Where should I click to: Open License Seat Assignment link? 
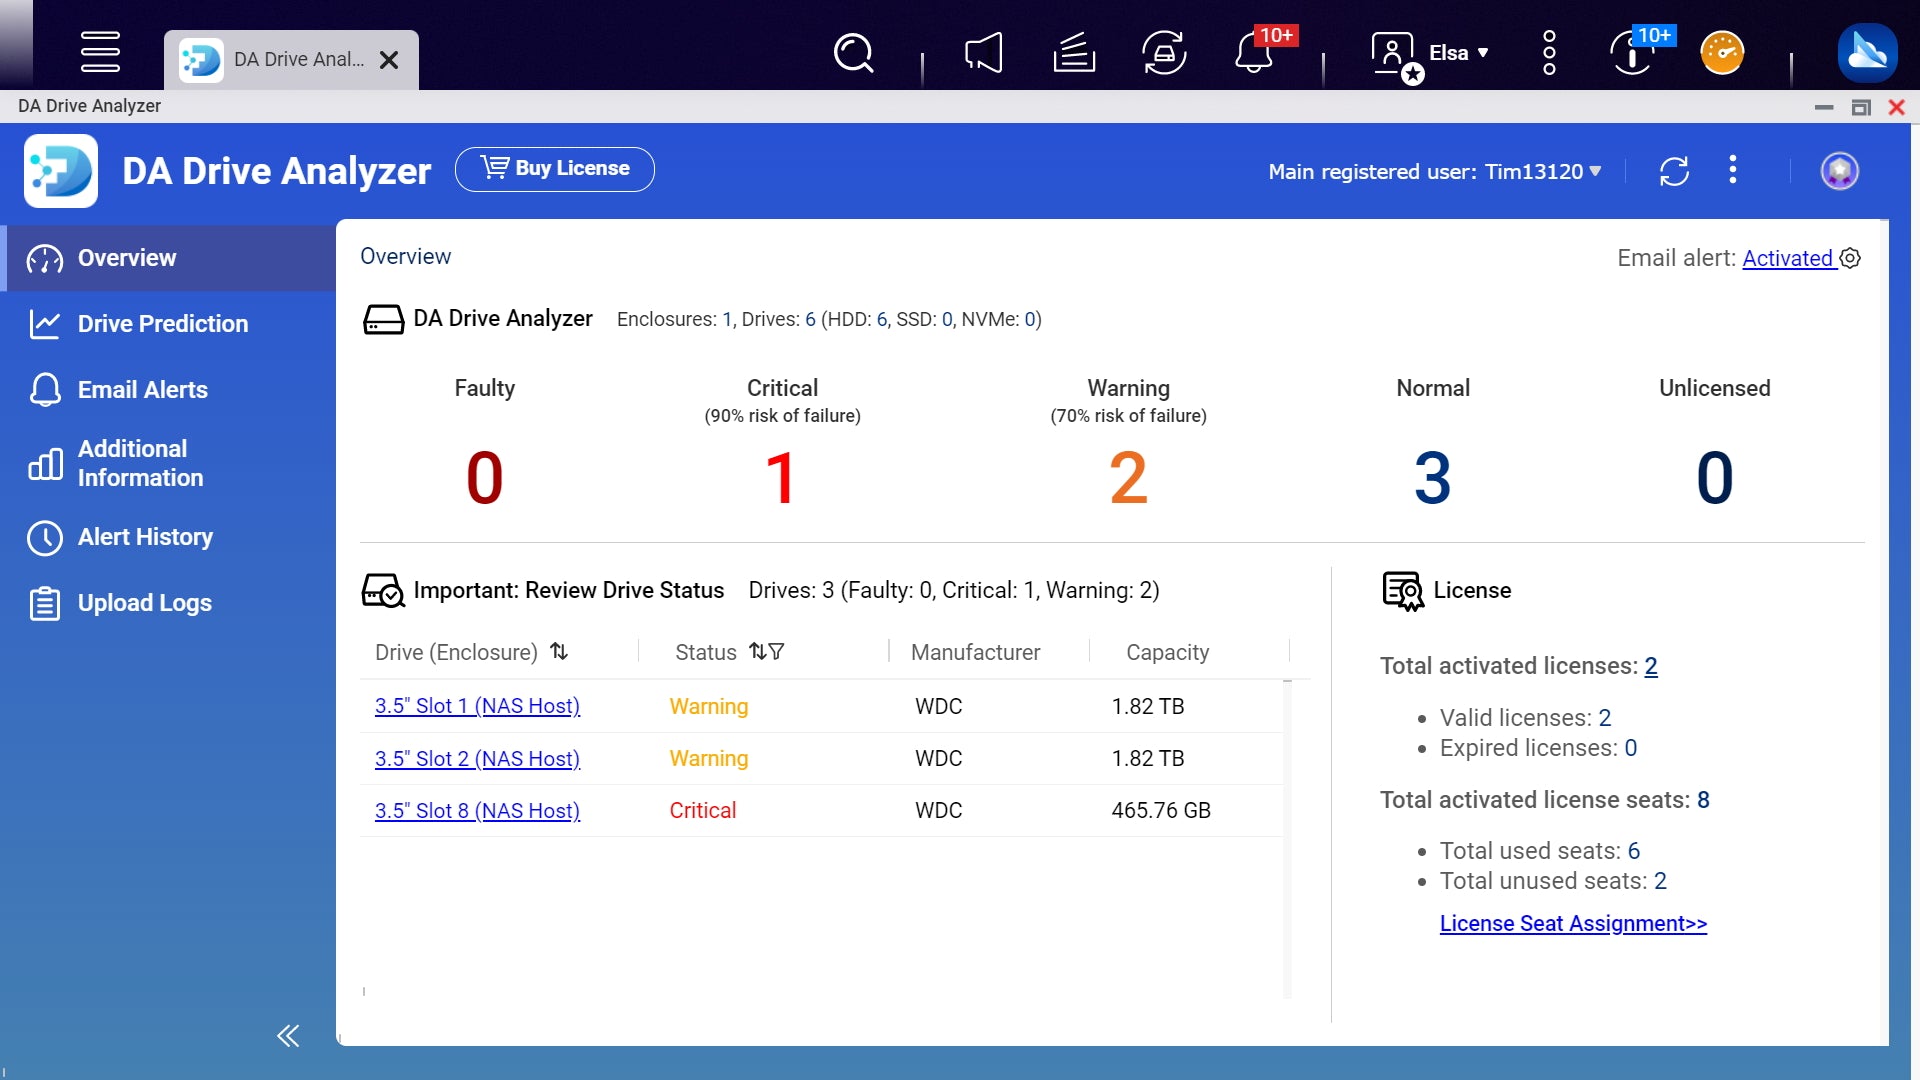(x=1573, y=923)
